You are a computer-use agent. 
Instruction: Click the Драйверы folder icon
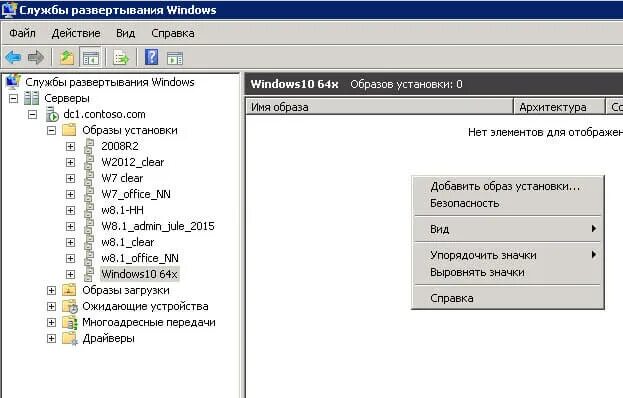70,338
